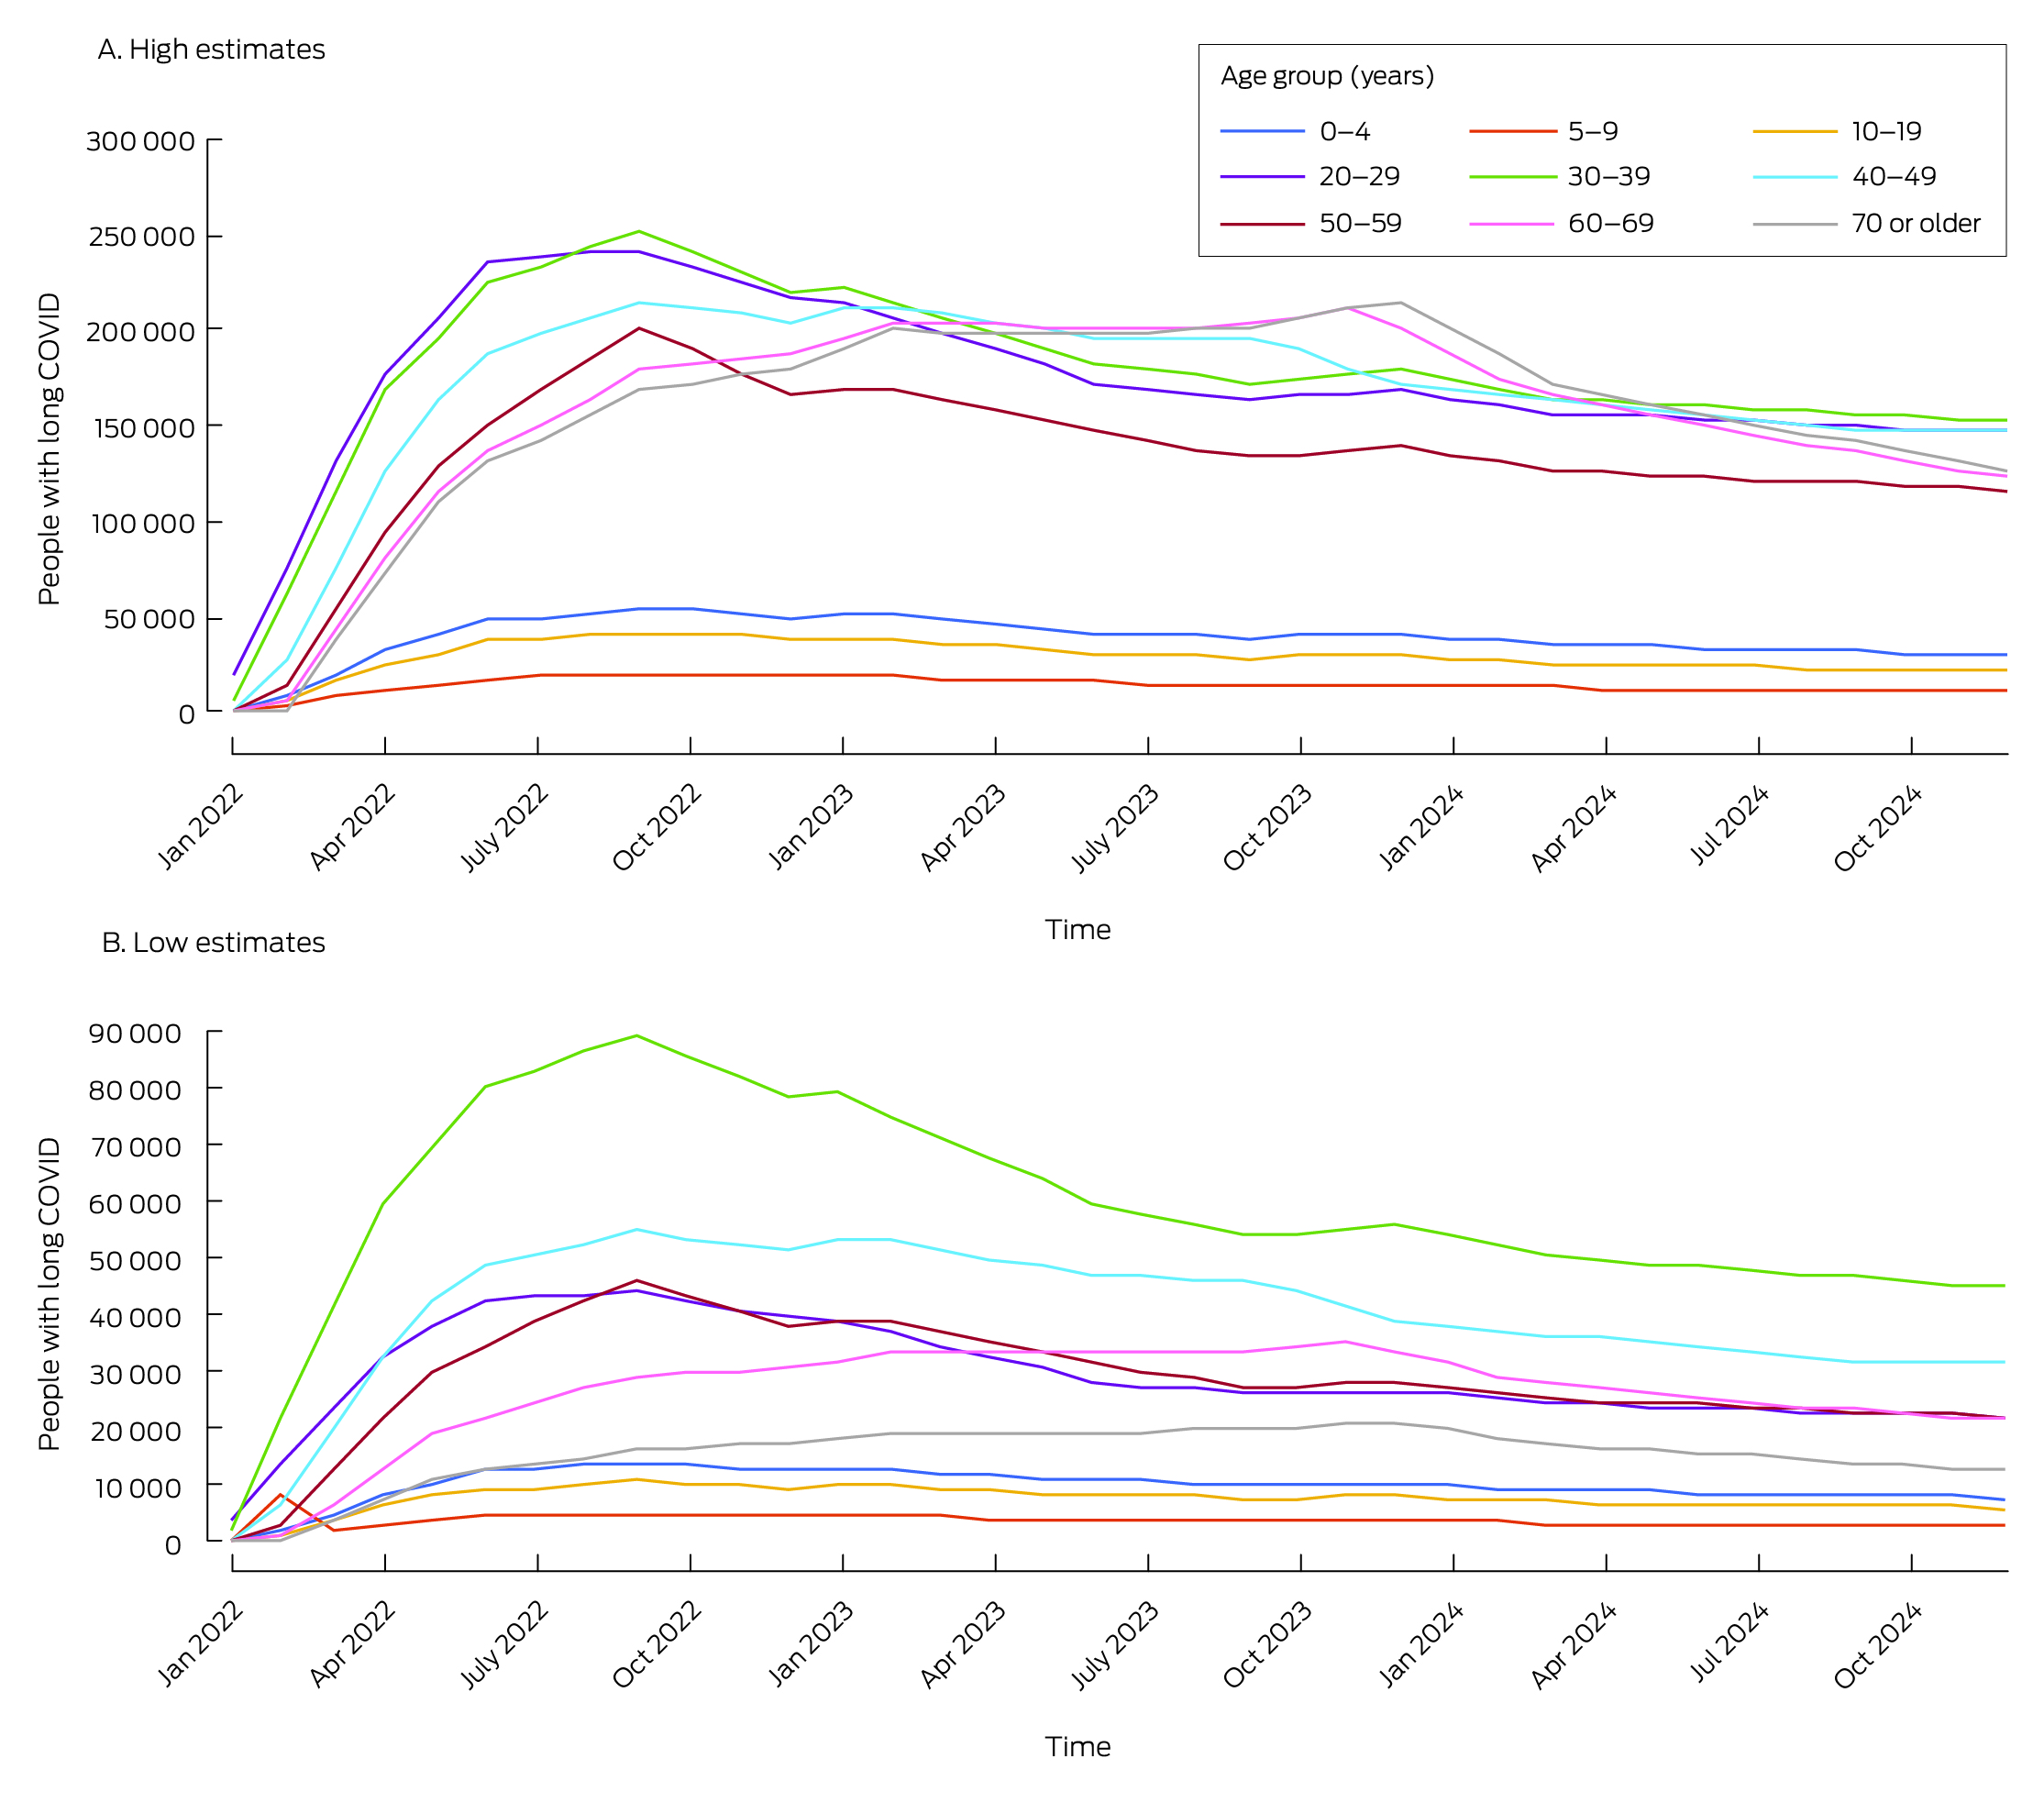Click the 30–39 legend color line
This screenshot has height=1803, width=2044.
pos(1512,177)
